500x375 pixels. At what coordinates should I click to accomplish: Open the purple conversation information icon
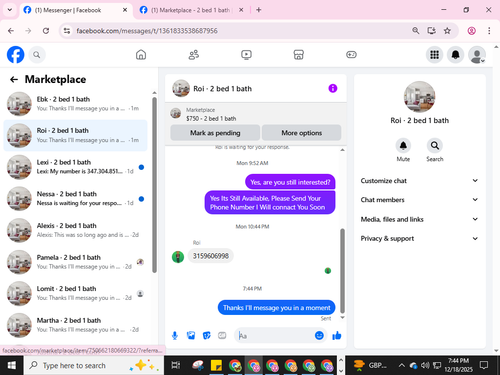coord(333,88)
